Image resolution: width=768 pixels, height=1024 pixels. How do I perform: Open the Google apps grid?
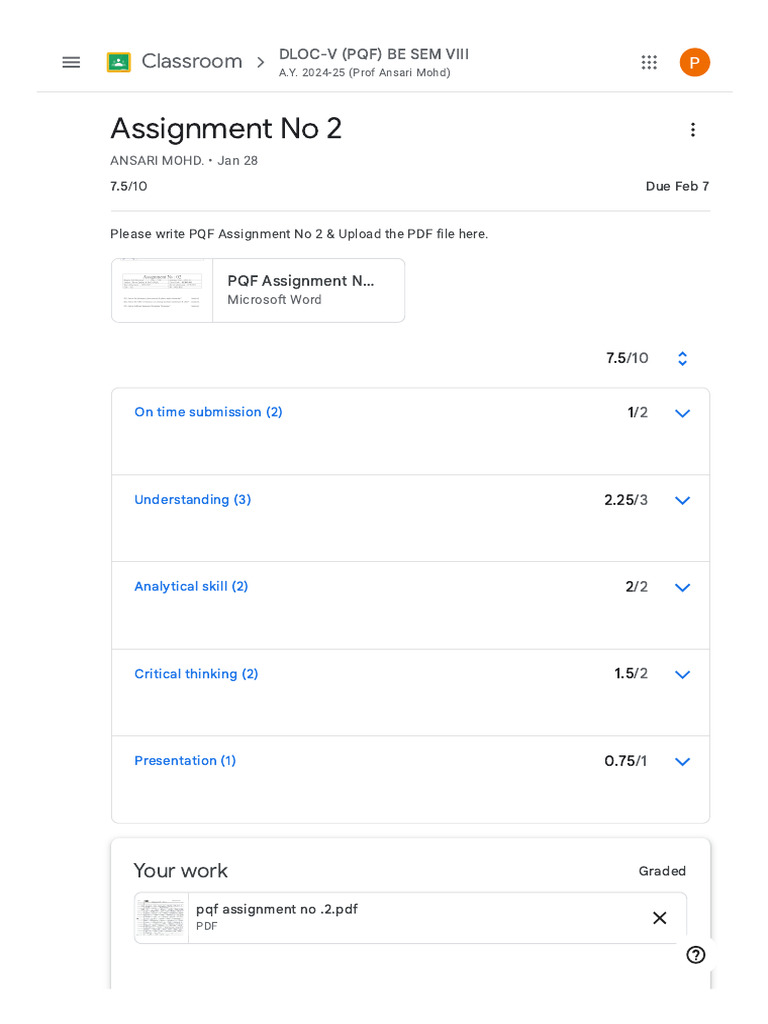pos(649,62)
